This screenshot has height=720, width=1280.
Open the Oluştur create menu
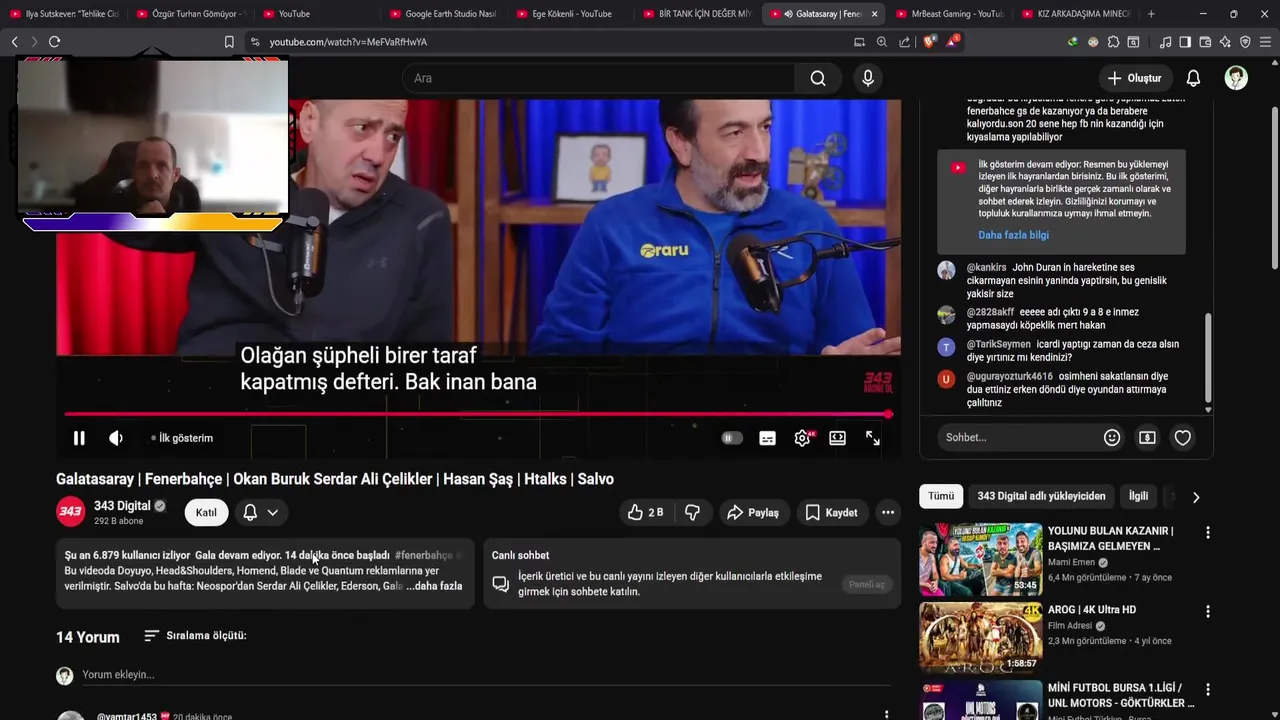point(1135,78)
